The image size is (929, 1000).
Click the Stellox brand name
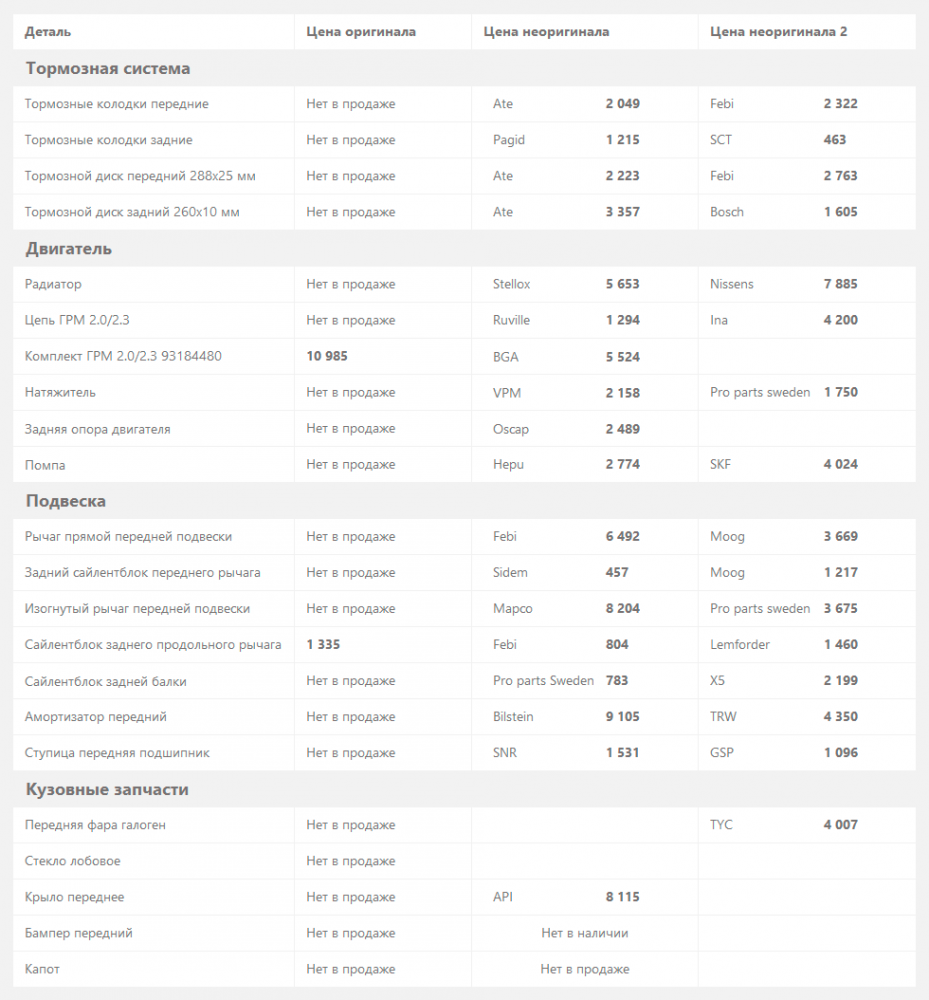coord(512,284)
